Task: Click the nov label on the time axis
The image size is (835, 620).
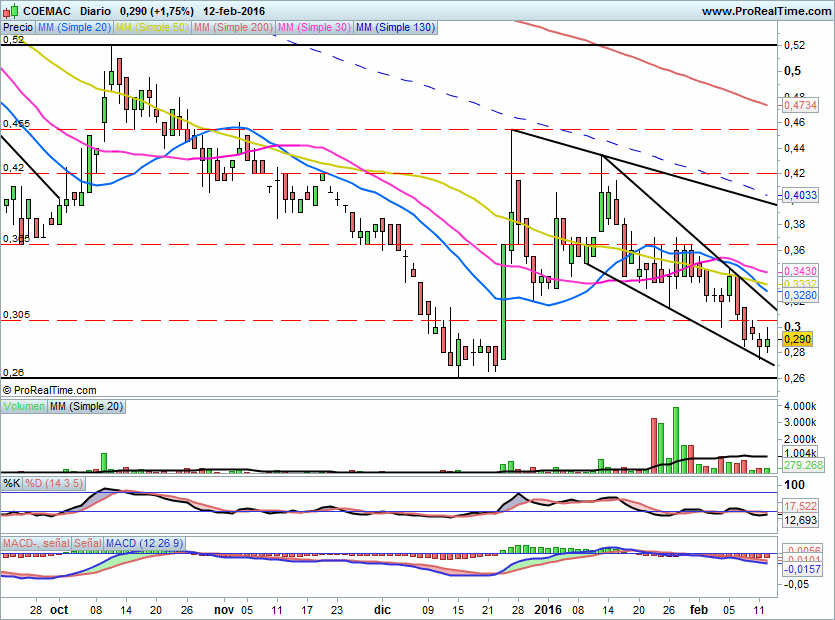Action: tap(224, 610)
